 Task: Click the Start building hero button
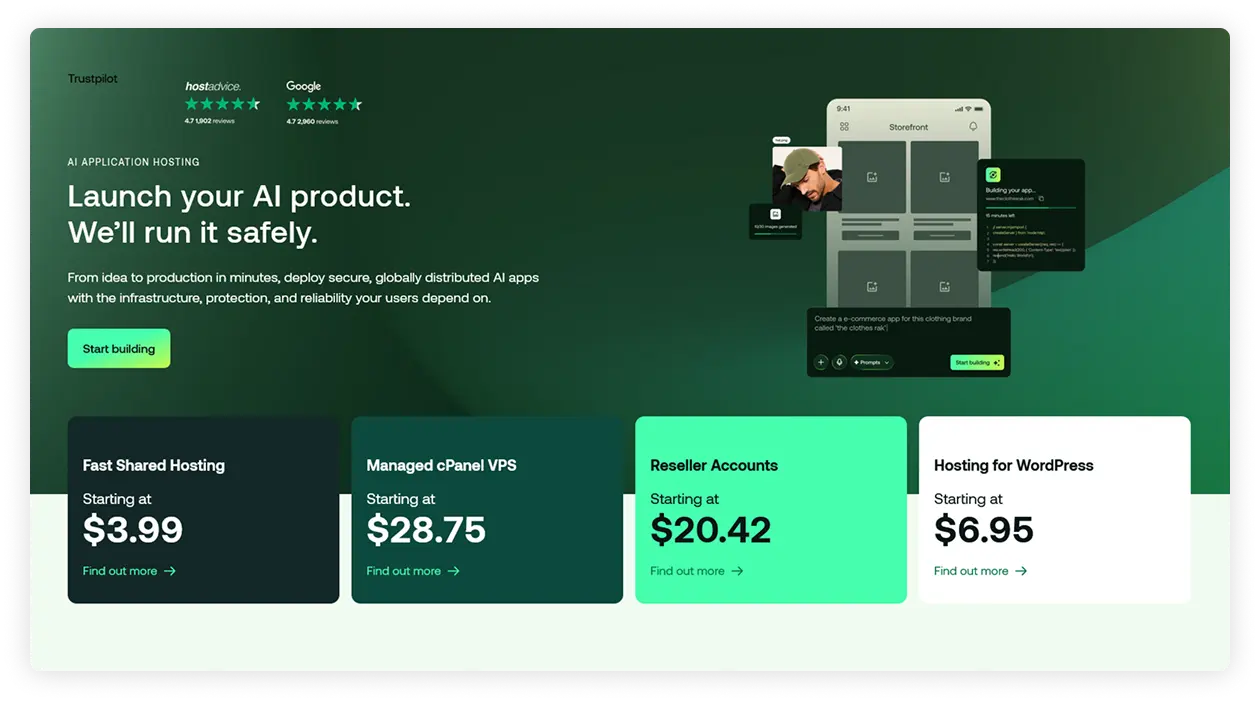119,348
